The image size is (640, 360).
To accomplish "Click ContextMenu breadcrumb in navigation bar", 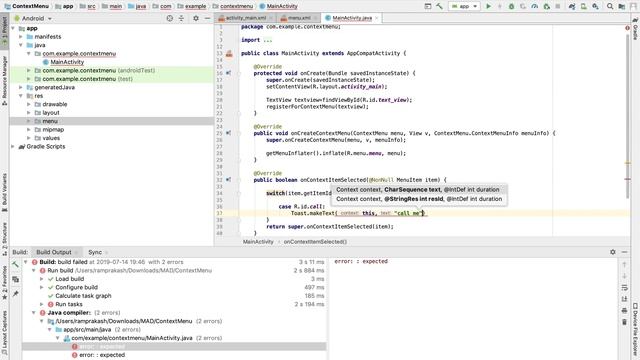I will (27, 6).
